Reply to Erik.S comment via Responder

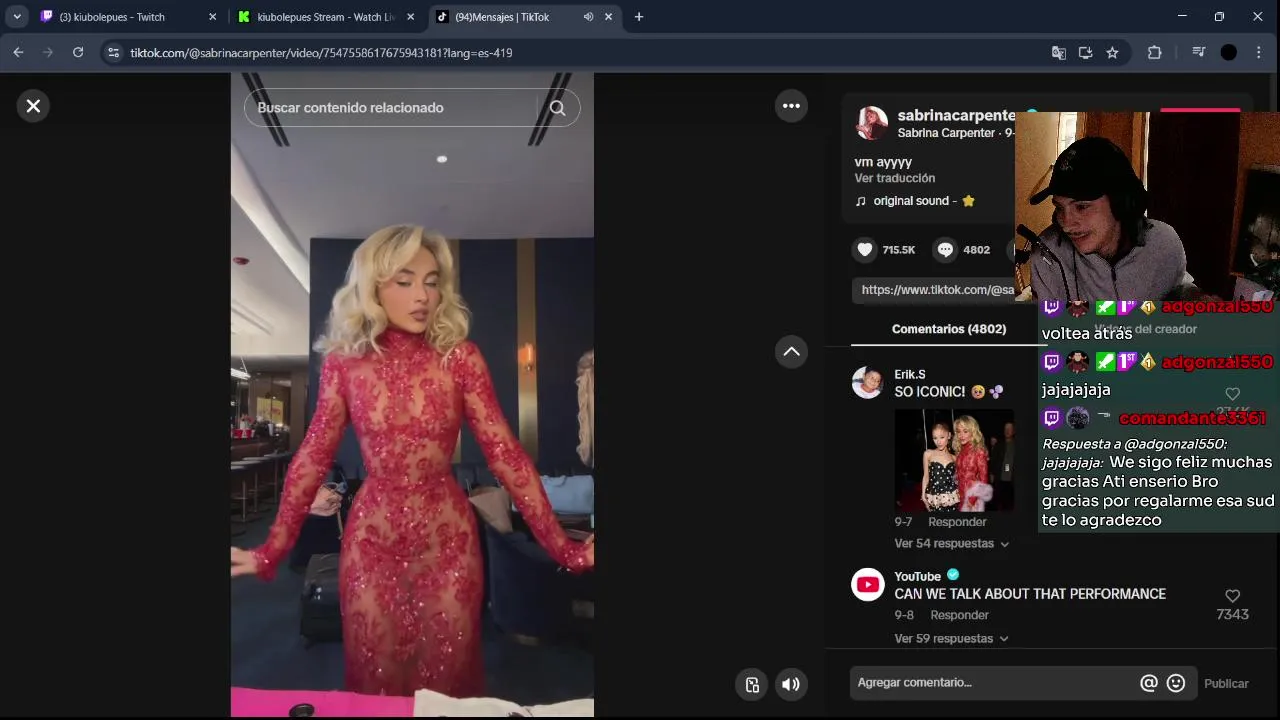(x=957, y=522)
